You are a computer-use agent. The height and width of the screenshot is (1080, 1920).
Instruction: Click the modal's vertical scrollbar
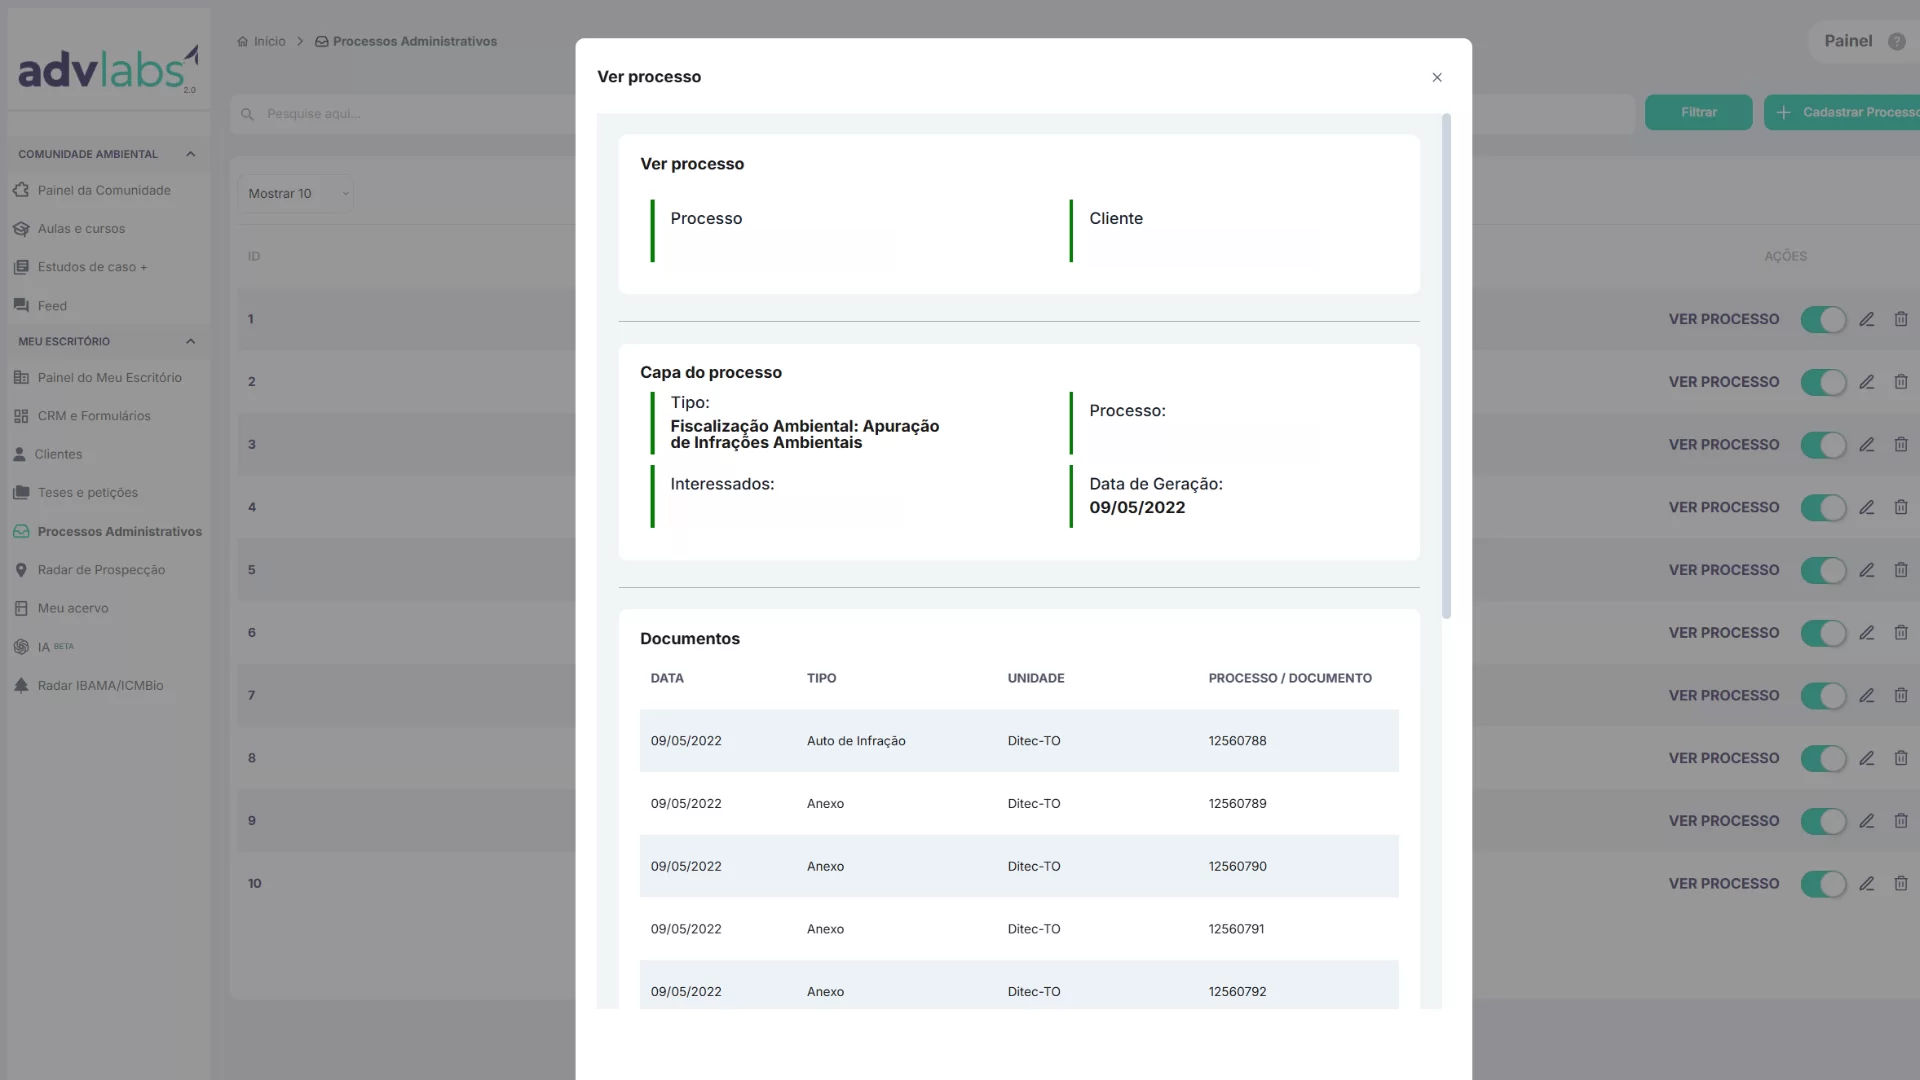click(x=1446, y=366)
